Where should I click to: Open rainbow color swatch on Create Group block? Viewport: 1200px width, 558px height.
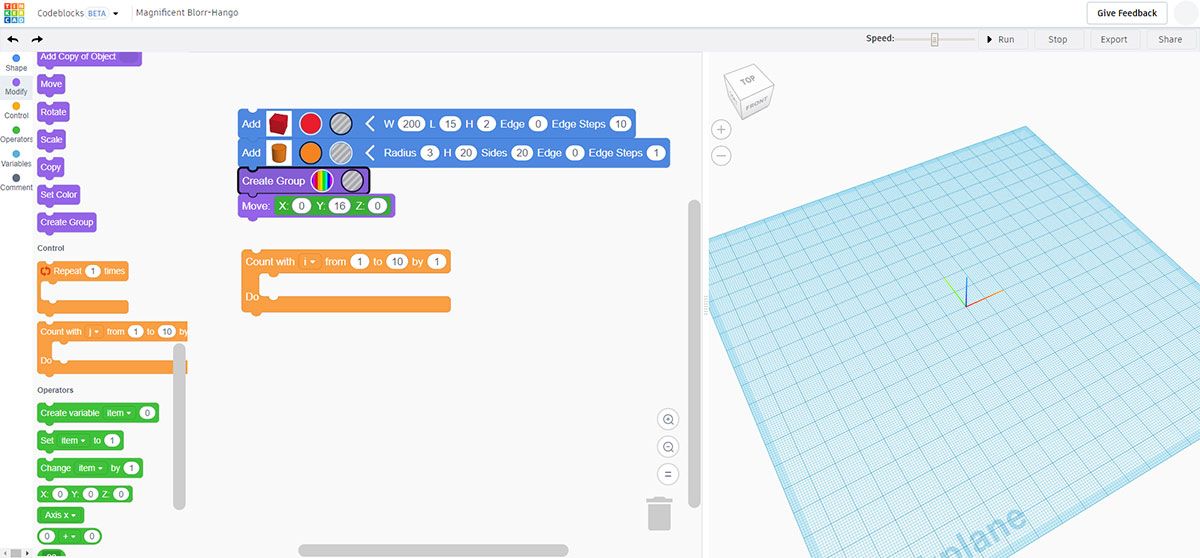point(322,181)
